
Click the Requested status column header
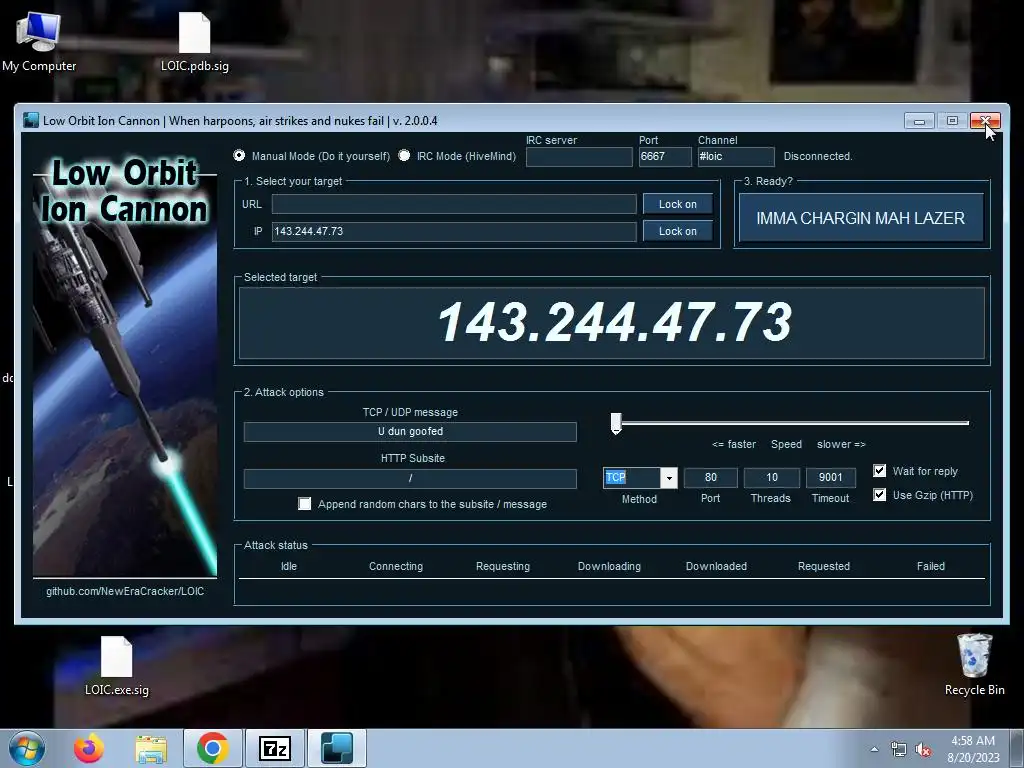pyautogui.click(x=824, y=566)
